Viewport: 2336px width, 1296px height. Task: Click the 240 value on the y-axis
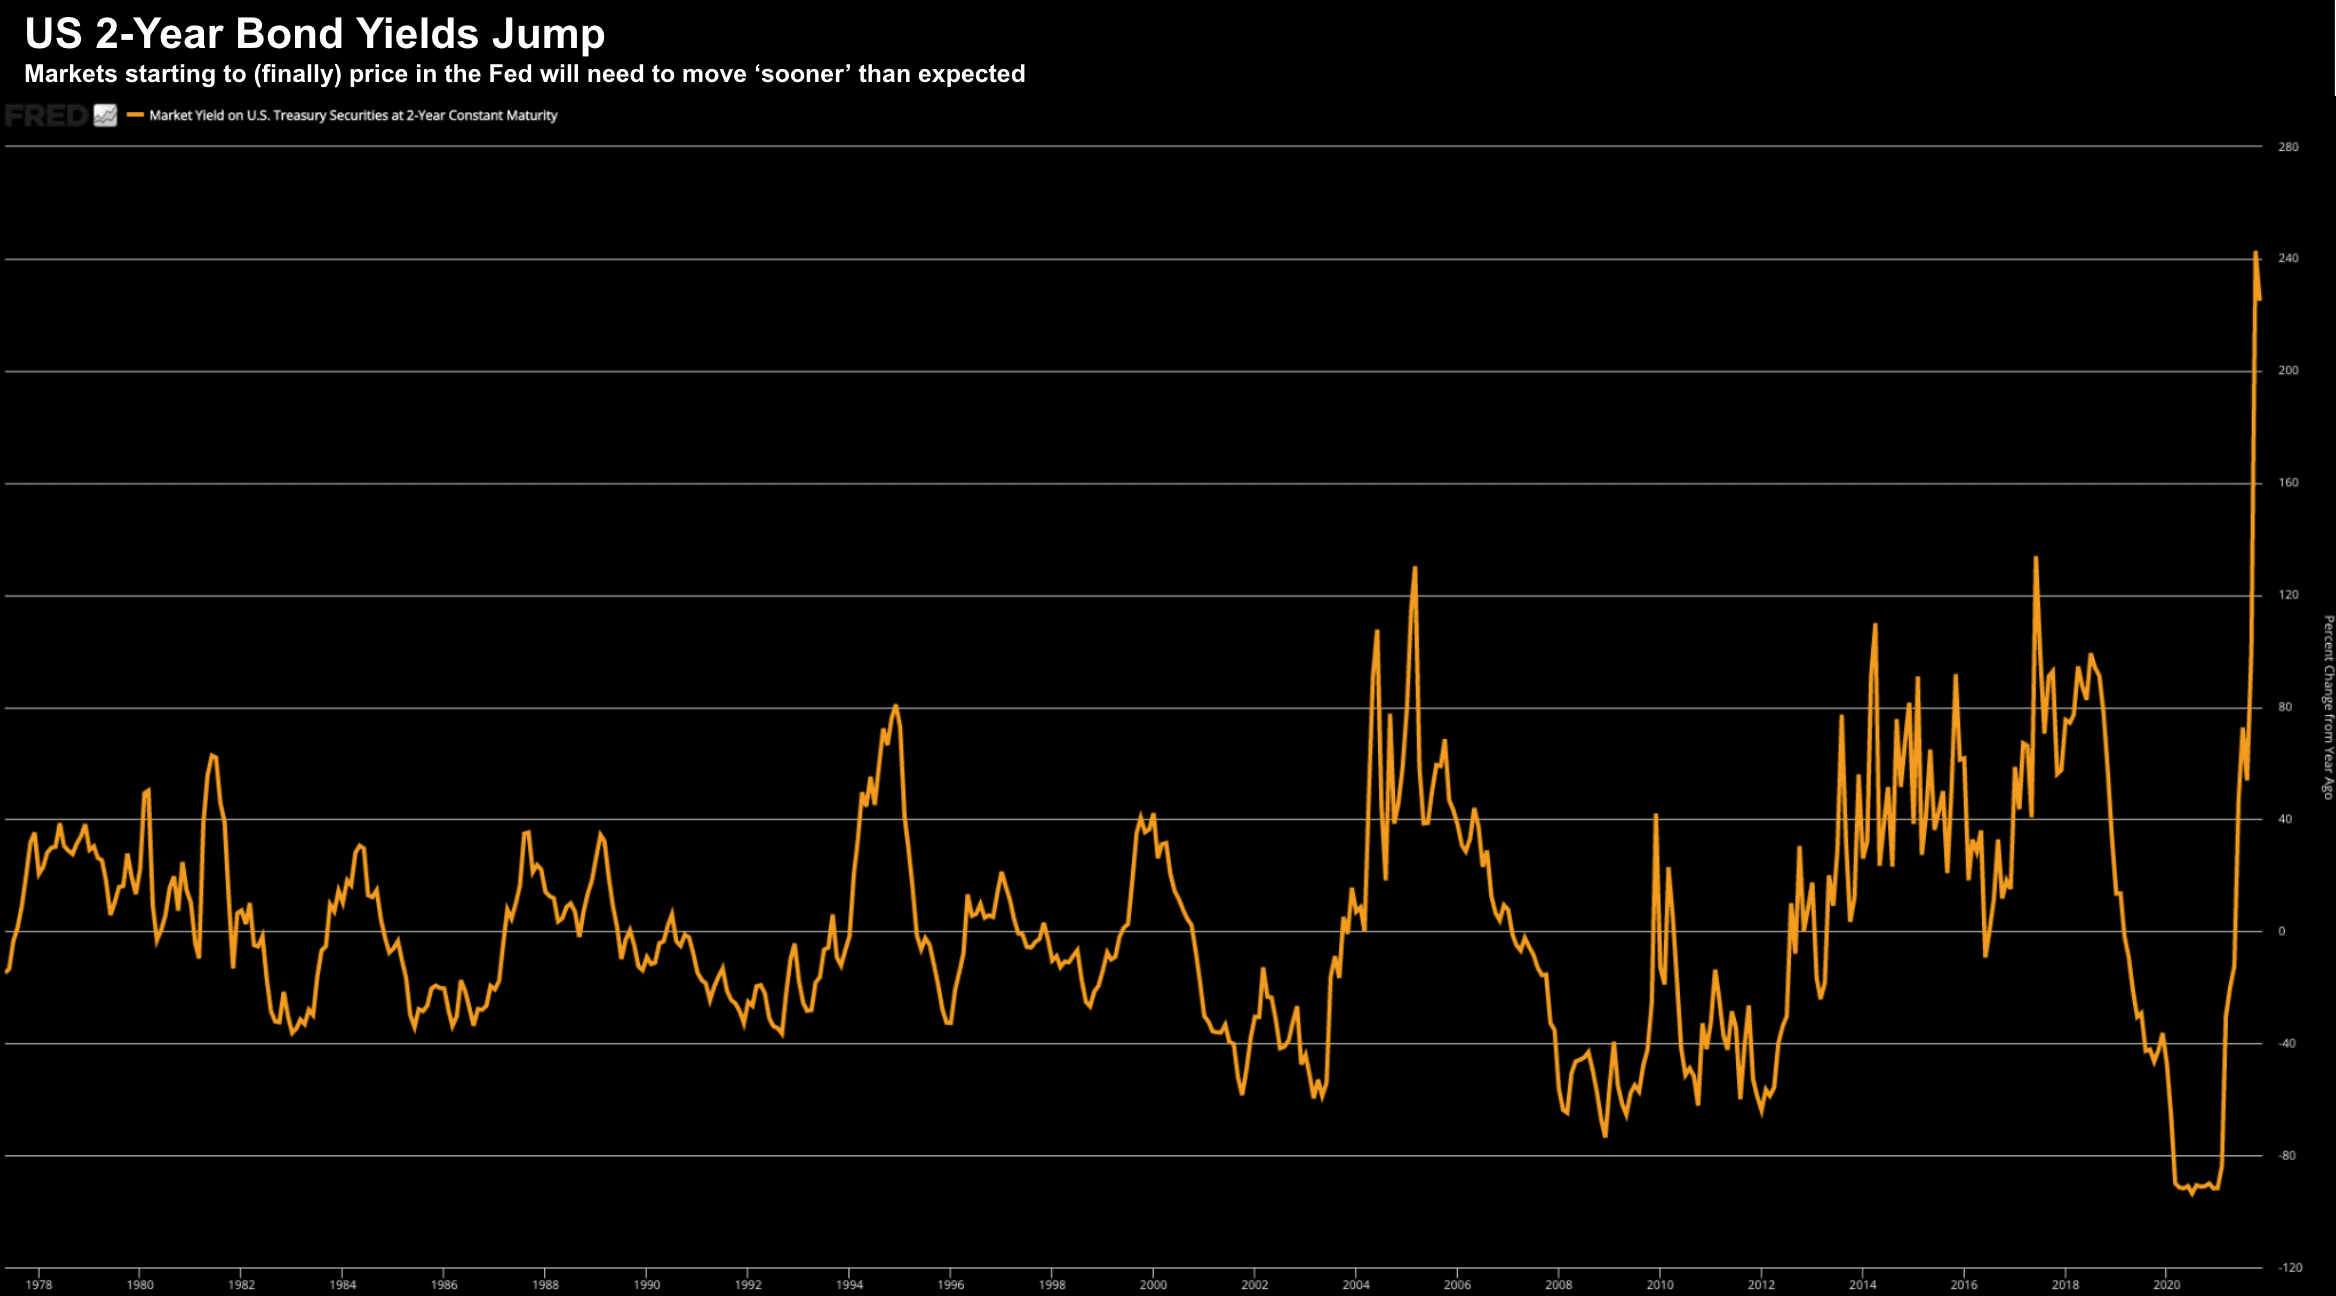pyautogui.click(x=2288, y=259)
